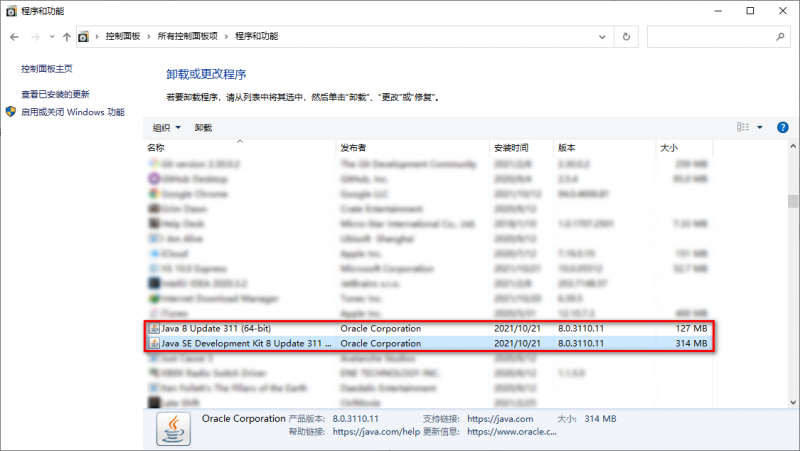Expand the address bar history dropdown
Viewport: 800px width, 451px height.
point(602,37)
